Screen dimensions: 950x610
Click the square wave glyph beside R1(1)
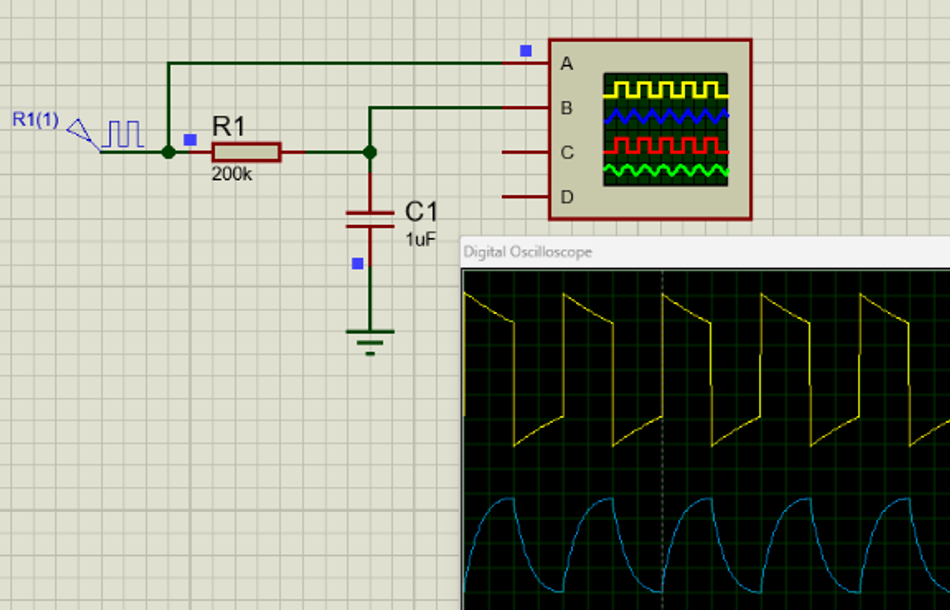(122, 131)
